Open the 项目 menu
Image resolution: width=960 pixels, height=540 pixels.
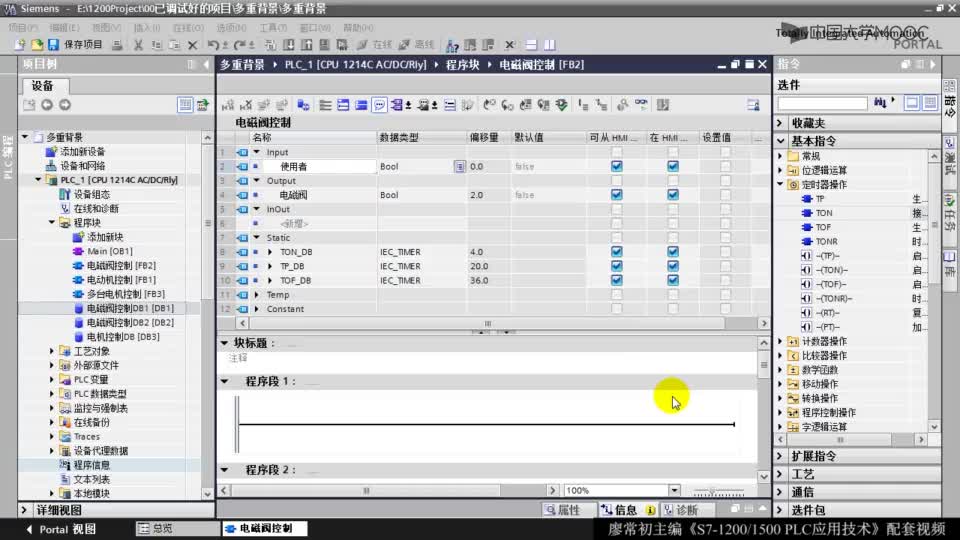[x=23, y=28]
